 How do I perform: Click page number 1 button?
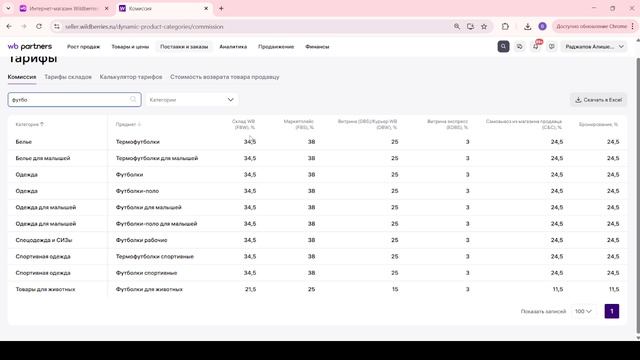612,311
